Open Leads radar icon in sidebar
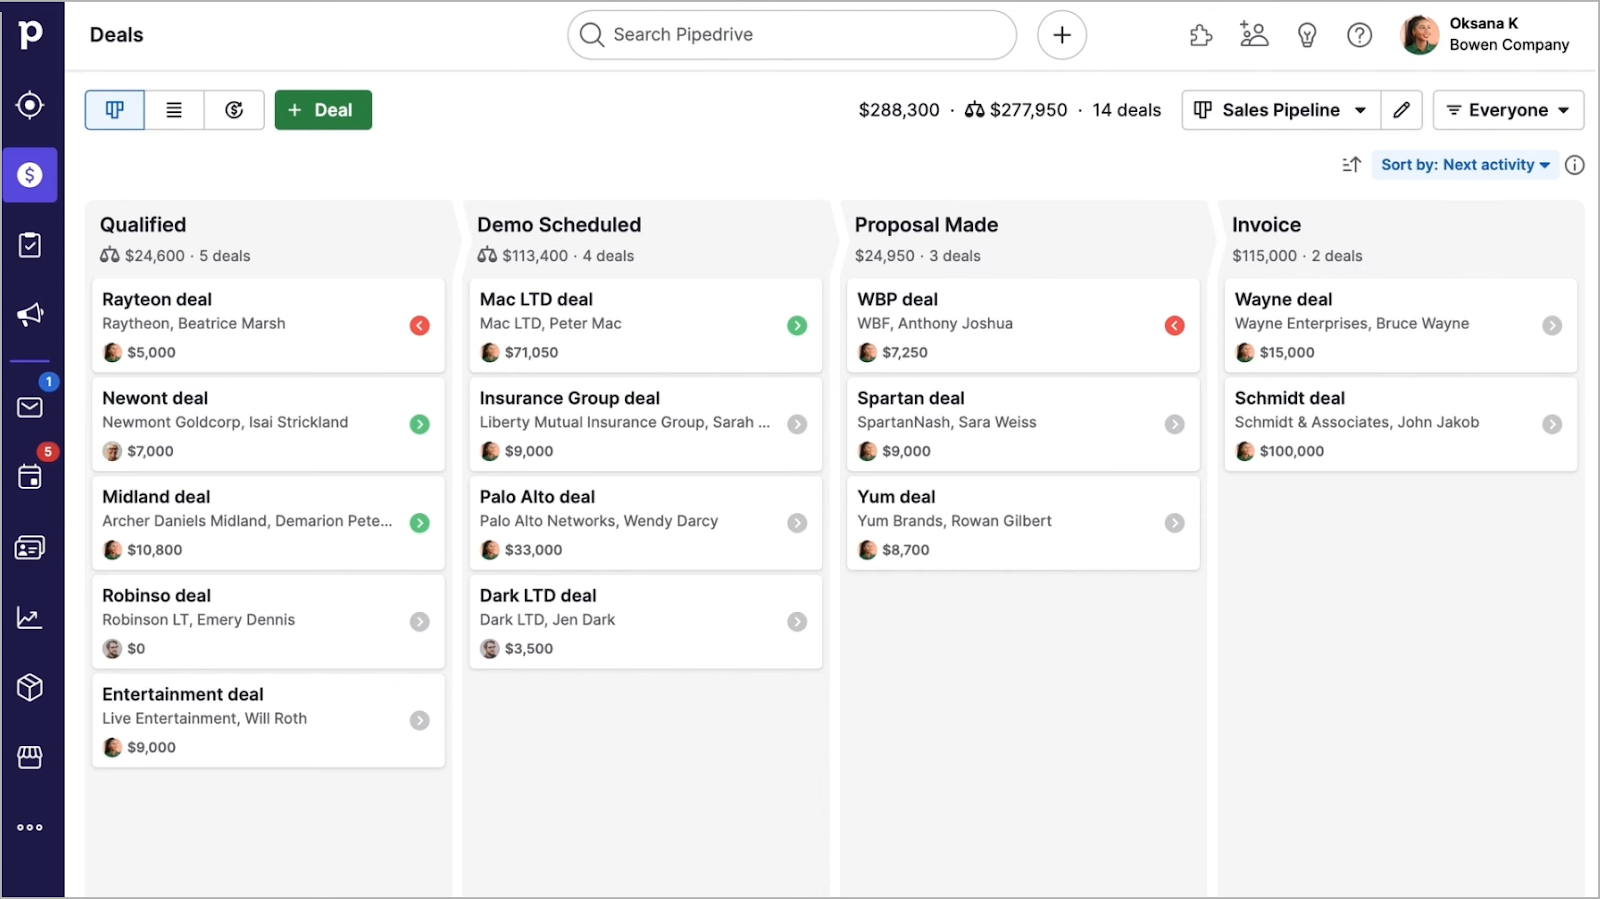The height and width of the screenshot is (899, 1600). click(x=30, y=105)
